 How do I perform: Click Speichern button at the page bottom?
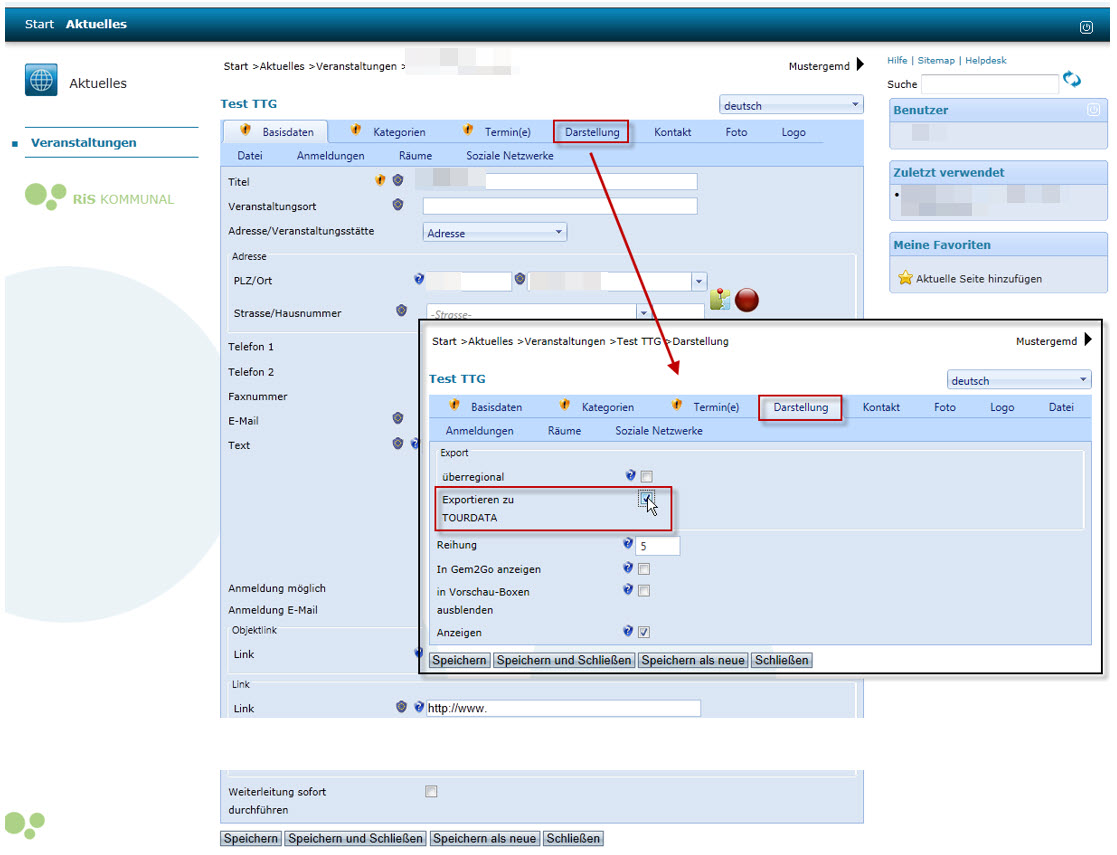[251, 838]
